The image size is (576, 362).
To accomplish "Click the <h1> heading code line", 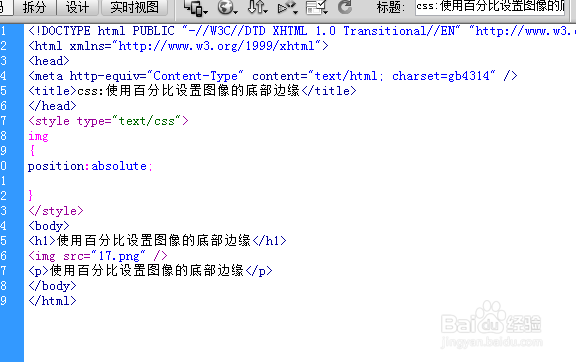I will click(x=157, y=241).
